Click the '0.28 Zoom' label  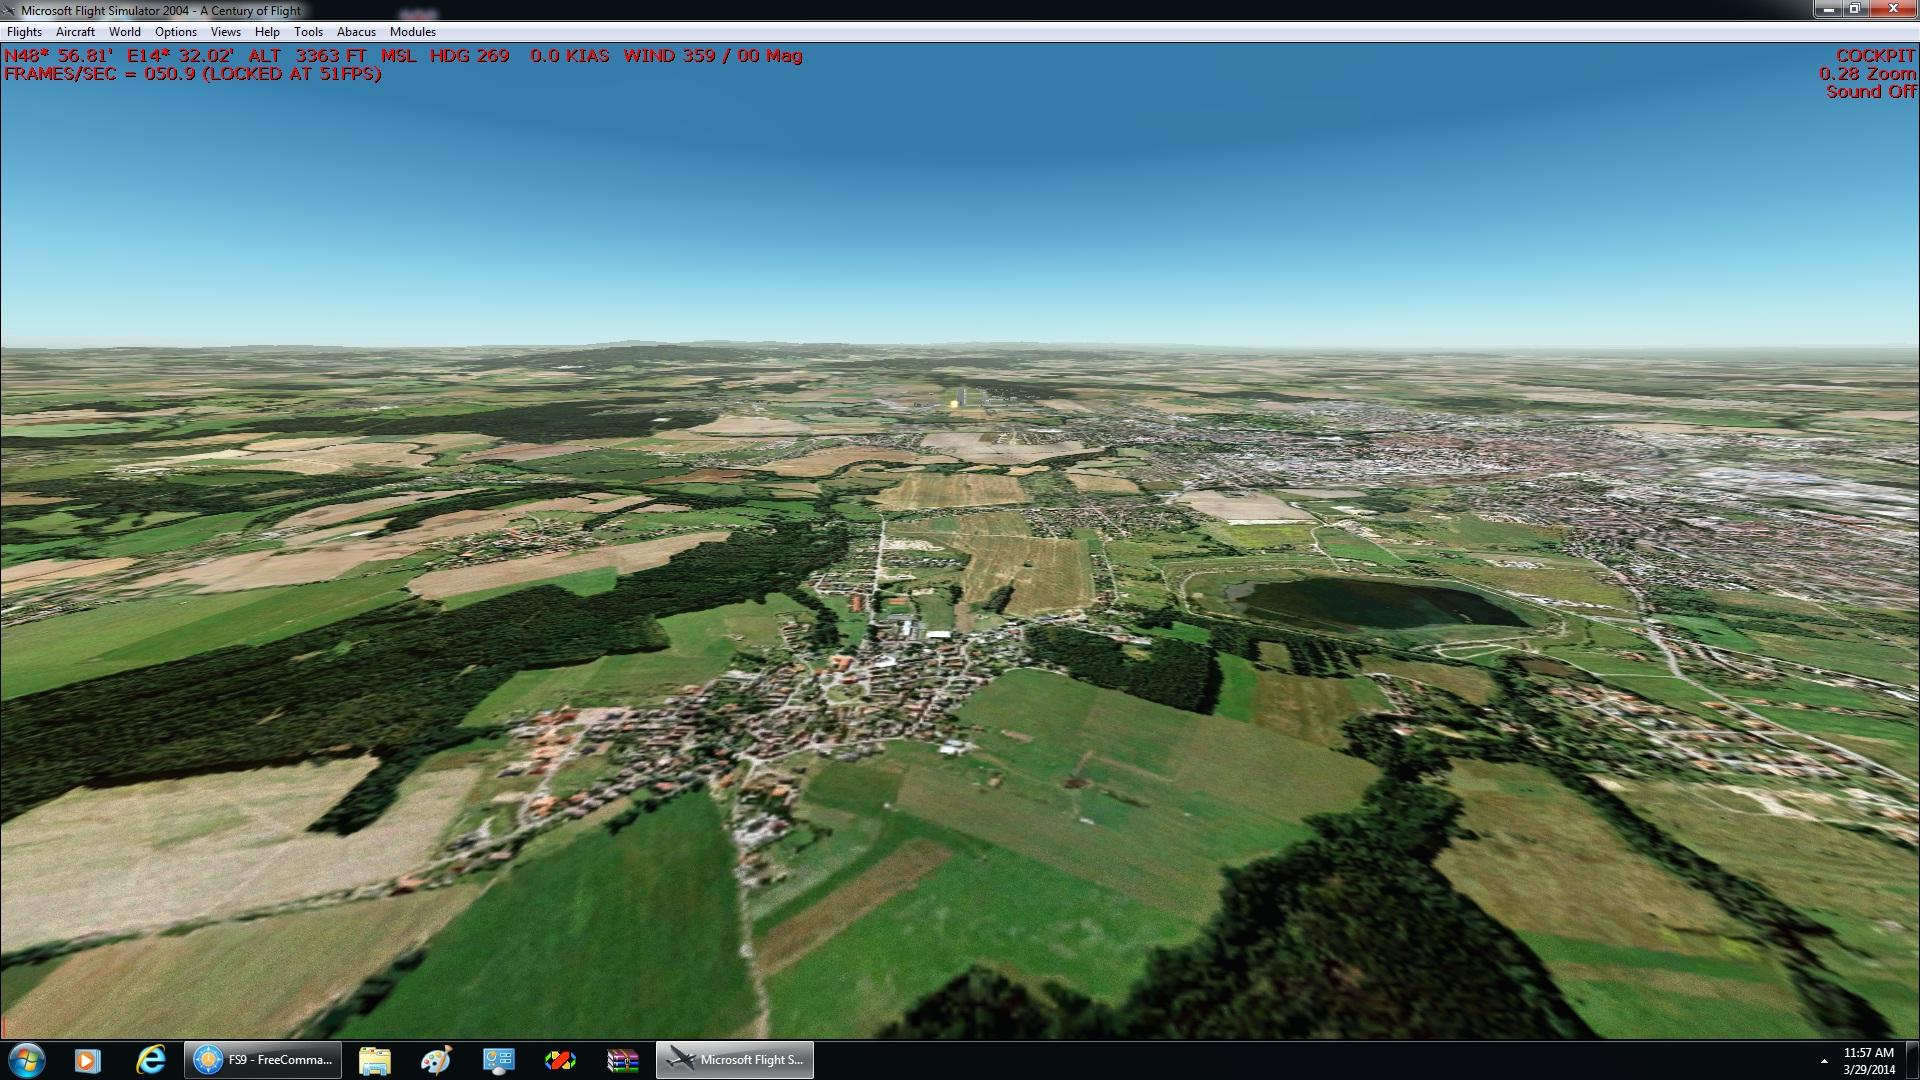click(x=1868, y=74)
